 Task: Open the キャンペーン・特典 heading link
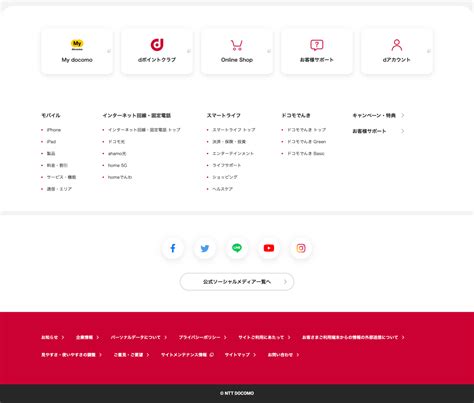[374, 115]
